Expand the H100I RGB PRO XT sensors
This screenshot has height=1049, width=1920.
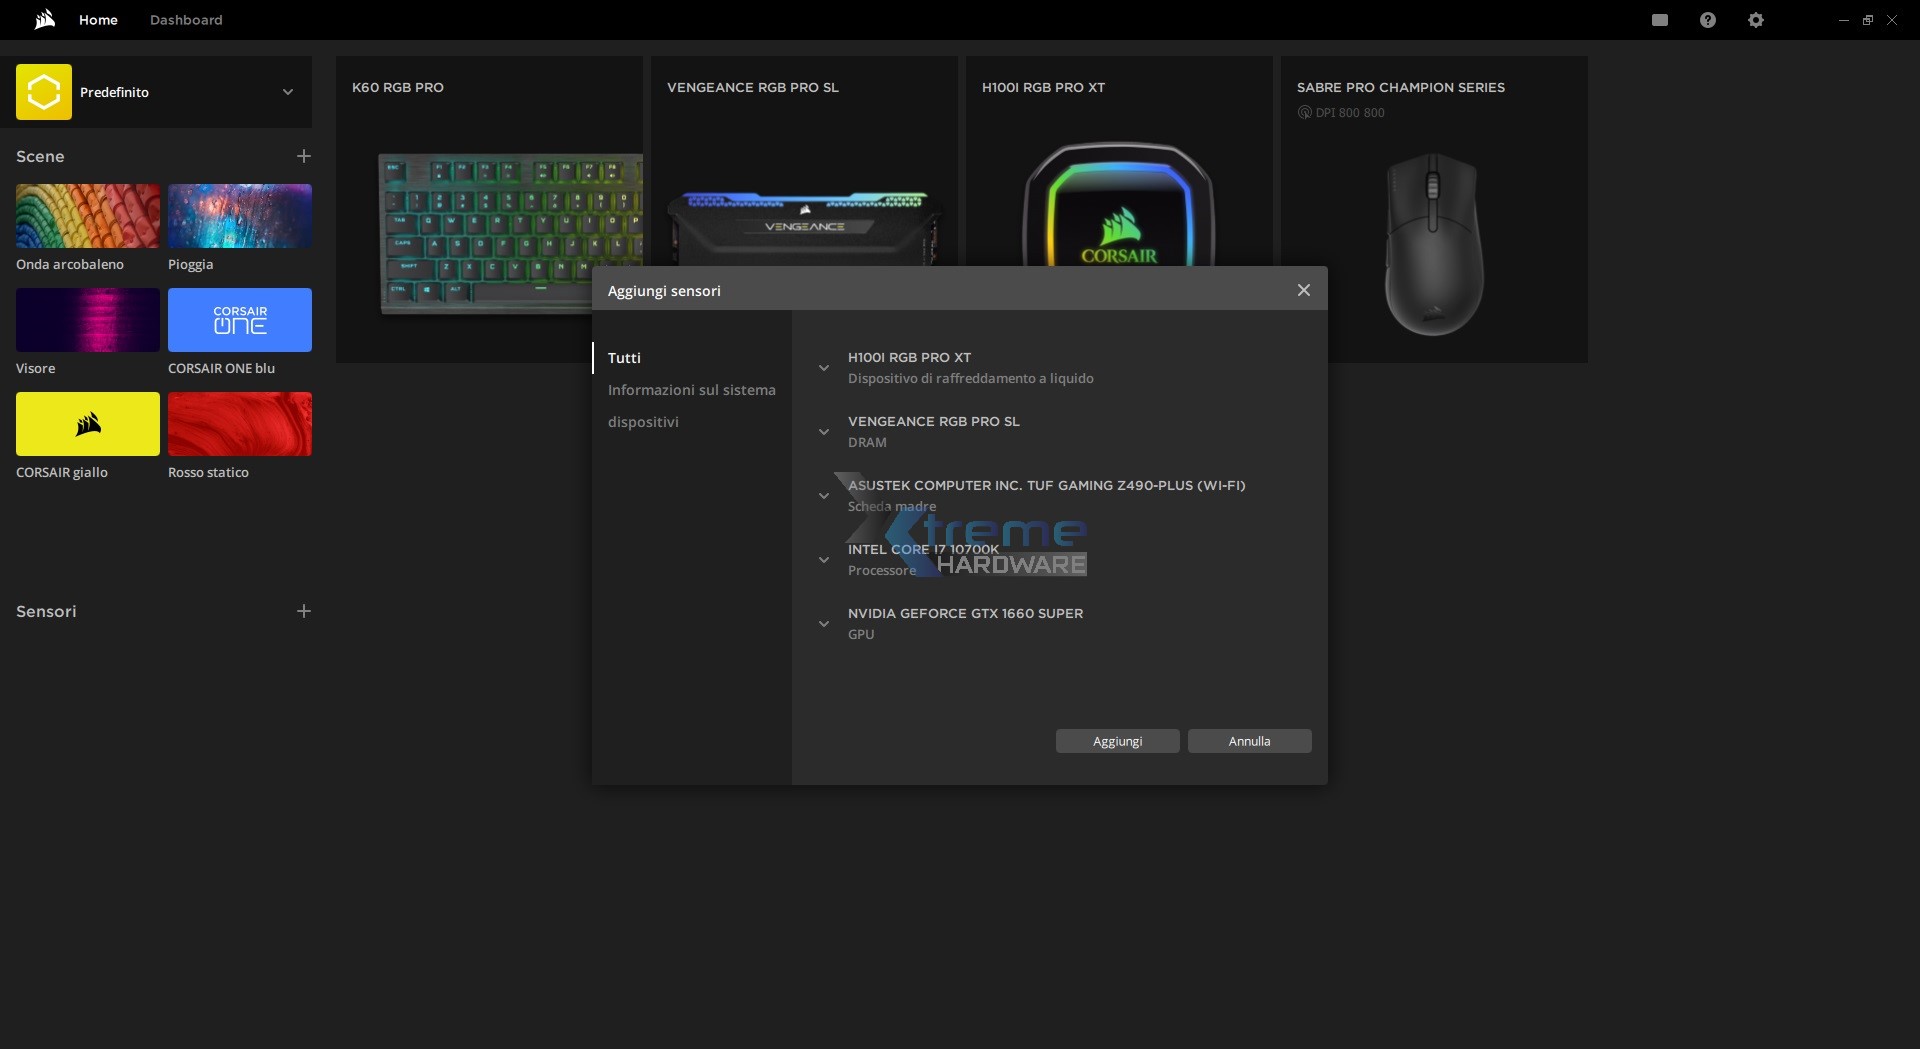pyautogui.click(x=824, y=368)
